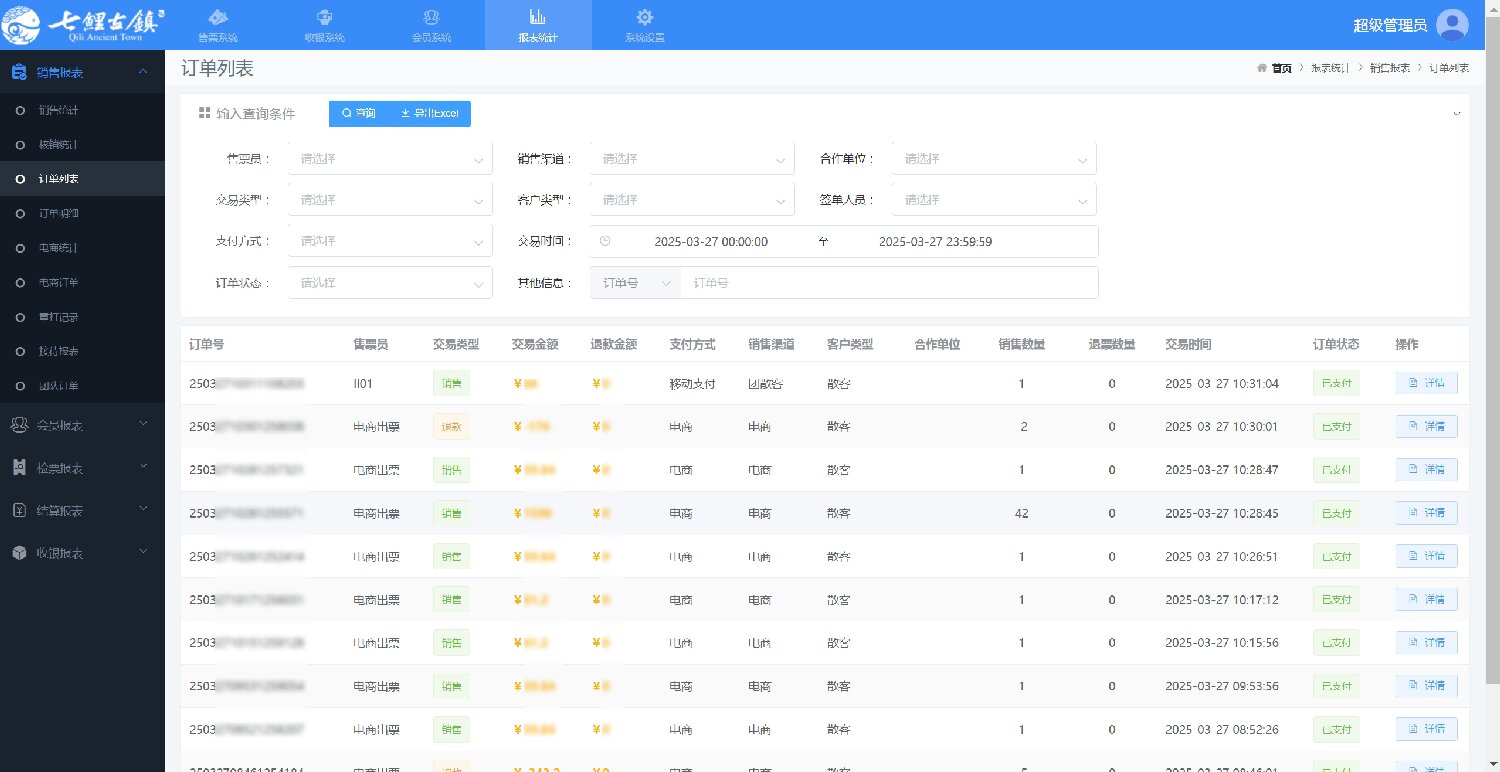Open the 合作单位 dropdown
Screen dimensions: 1500x772
pyautogui.click(x=994, y=159)
